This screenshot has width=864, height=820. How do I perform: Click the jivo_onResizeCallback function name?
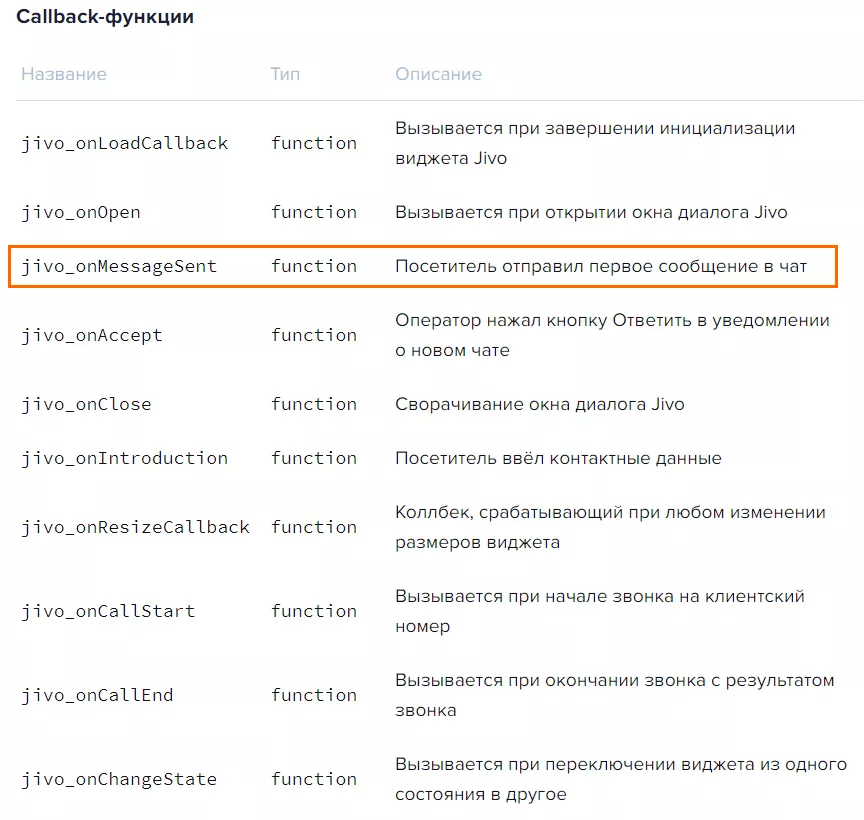136,527
